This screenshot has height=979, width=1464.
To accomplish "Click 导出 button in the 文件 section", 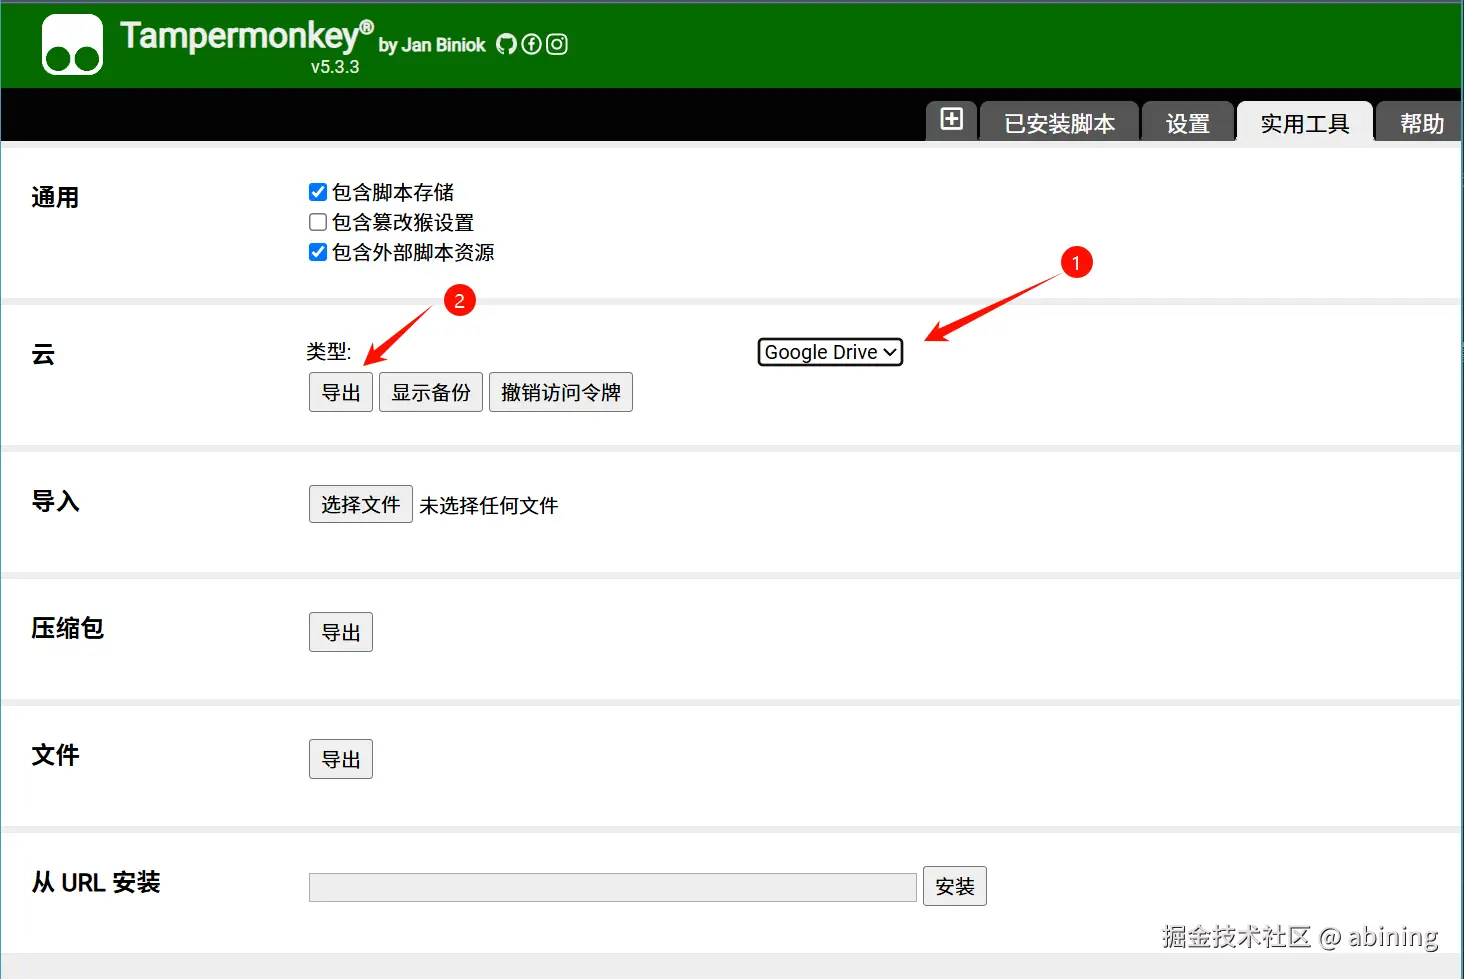I will coord(341,759).
